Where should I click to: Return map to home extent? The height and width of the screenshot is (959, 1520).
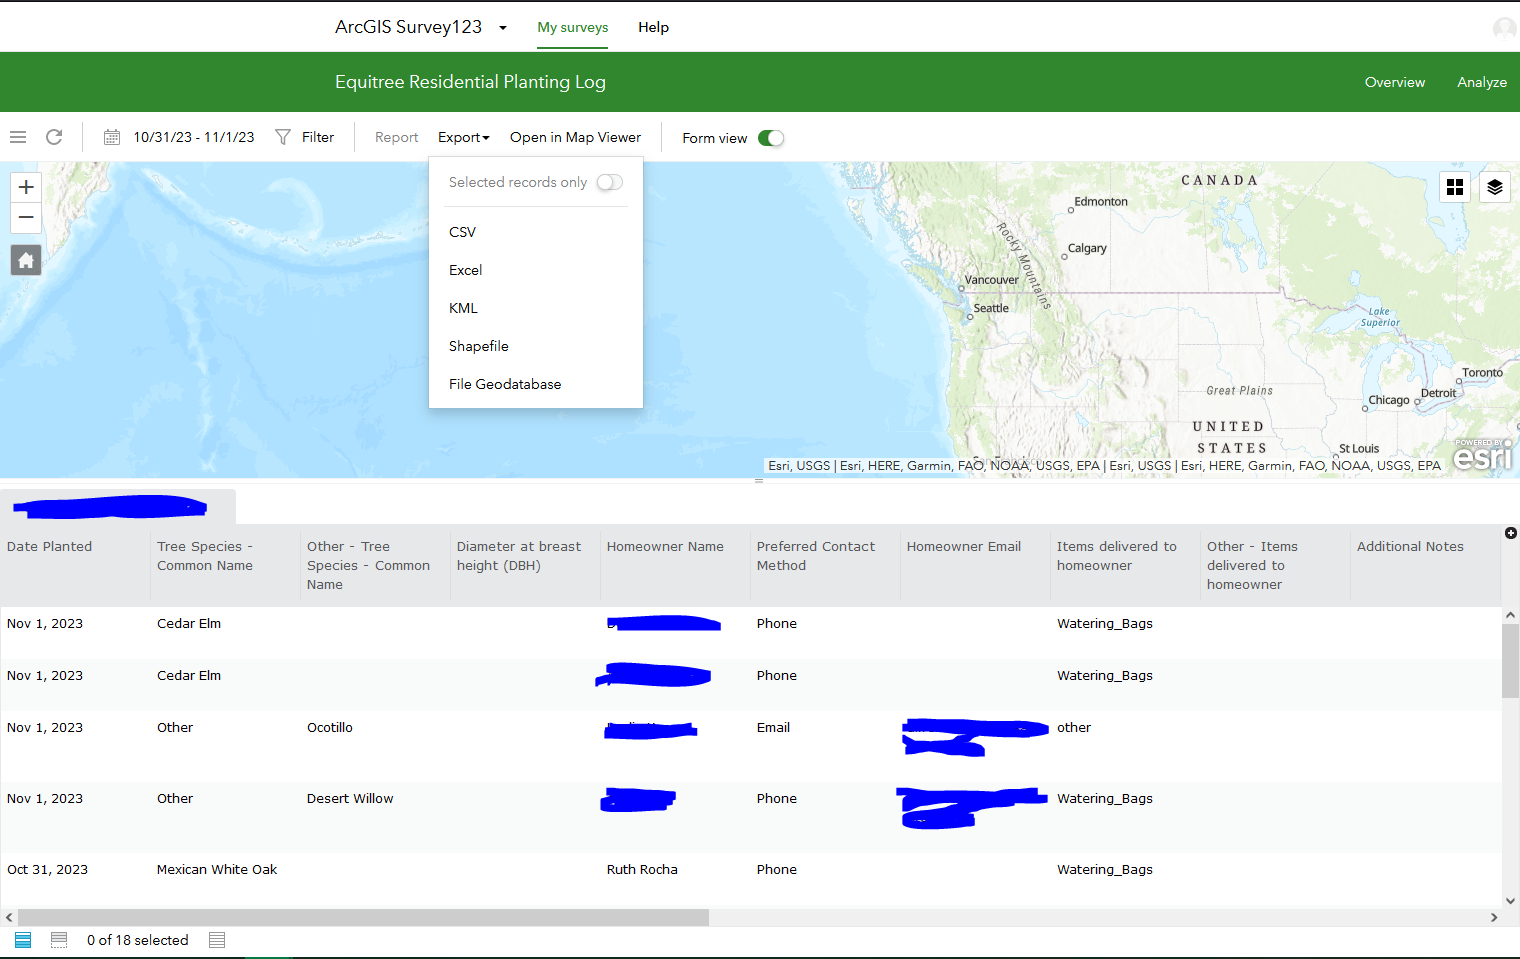pos(26,260)
